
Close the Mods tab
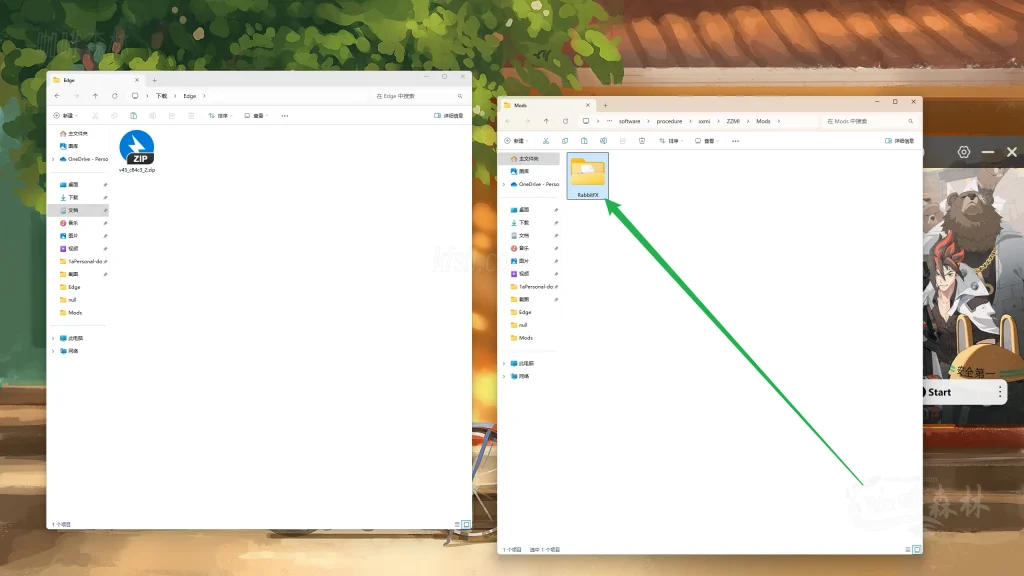coord(587,105)
